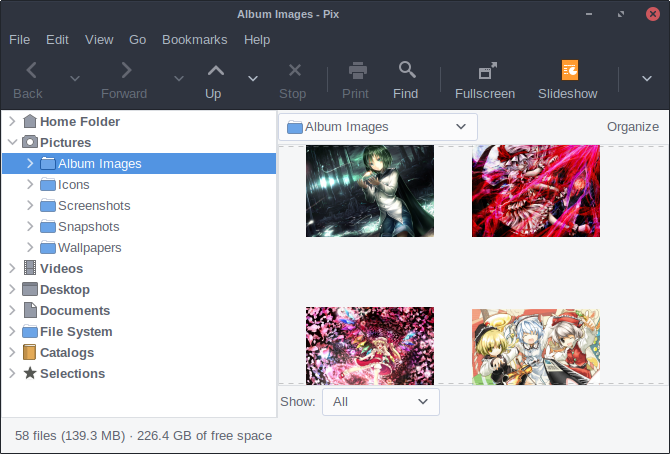Expand the Selections tree node
The width and height of the screenshot is (670, 454).
pyautogui.click(x=12, y=373)
